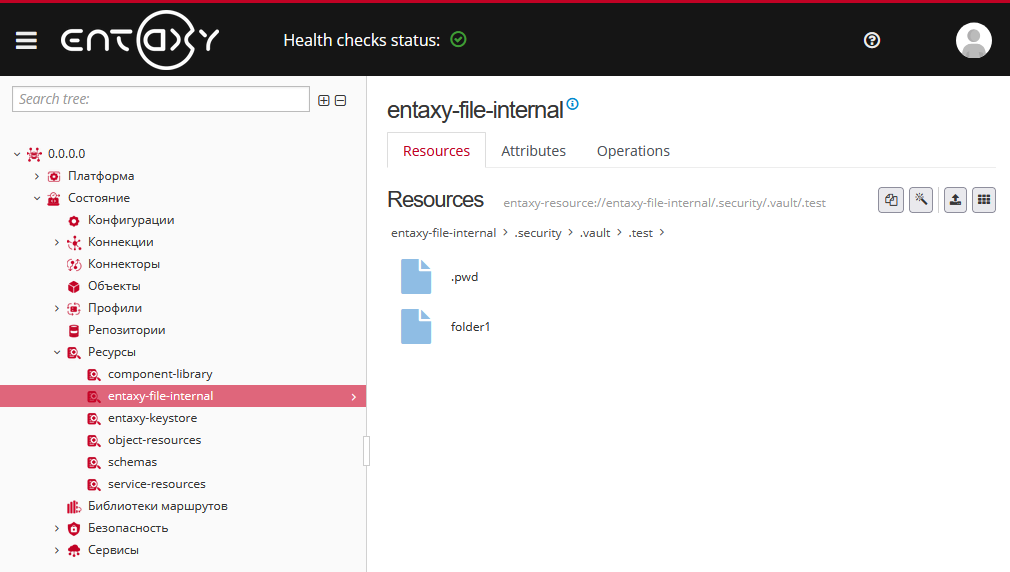Collapse the Ресурсы tree node
1010x572 pixels.
(57, 352)
